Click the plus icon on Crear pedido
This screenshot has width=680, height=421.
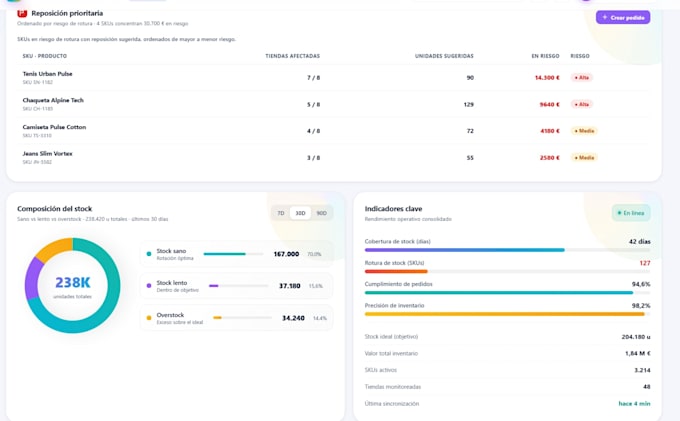605,17
